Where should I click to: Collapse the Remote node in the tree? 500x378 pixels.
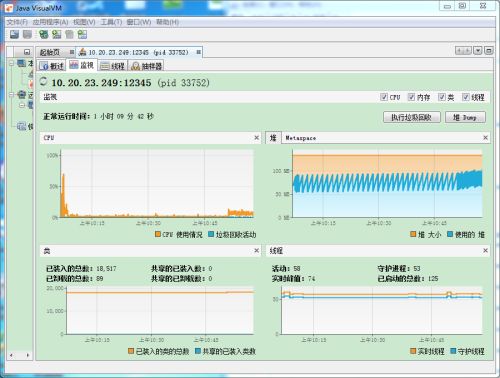point(12,95)
